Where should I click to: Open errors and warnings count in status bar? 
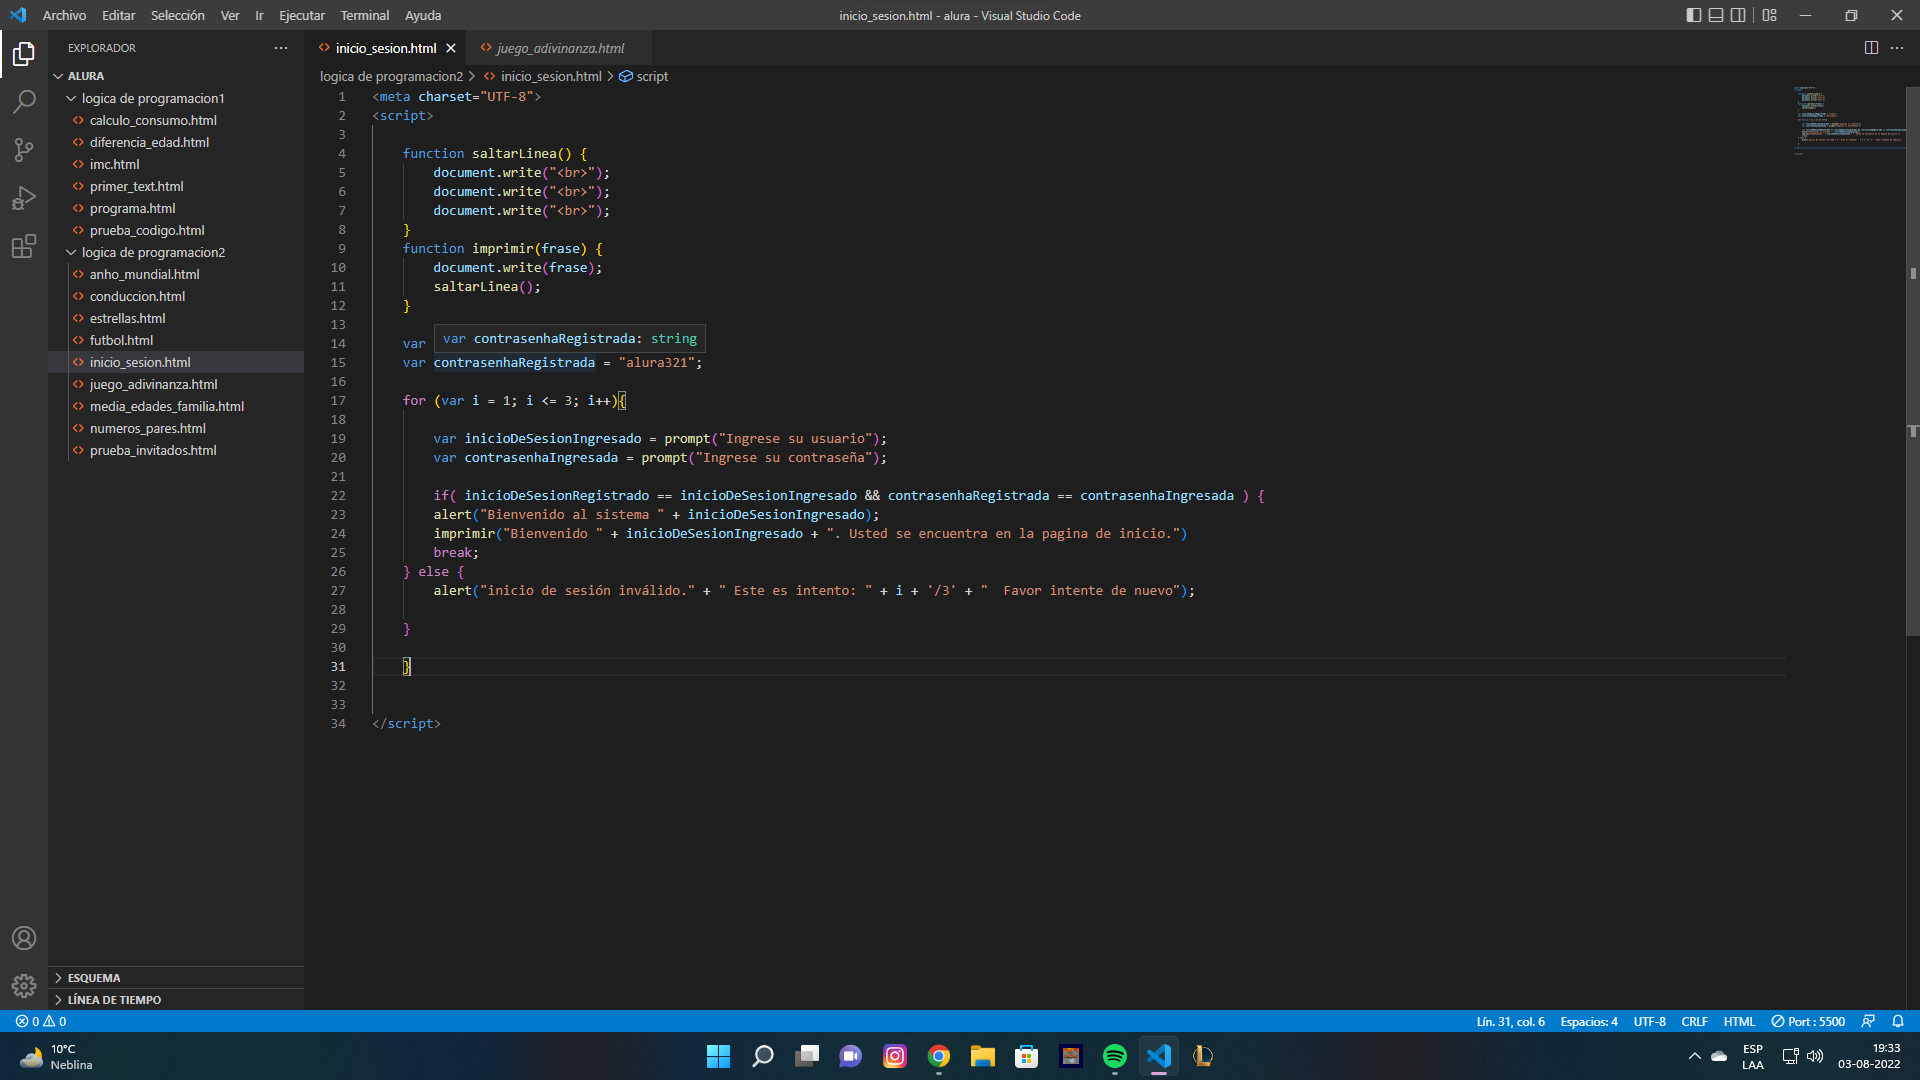coord(41,1021)
